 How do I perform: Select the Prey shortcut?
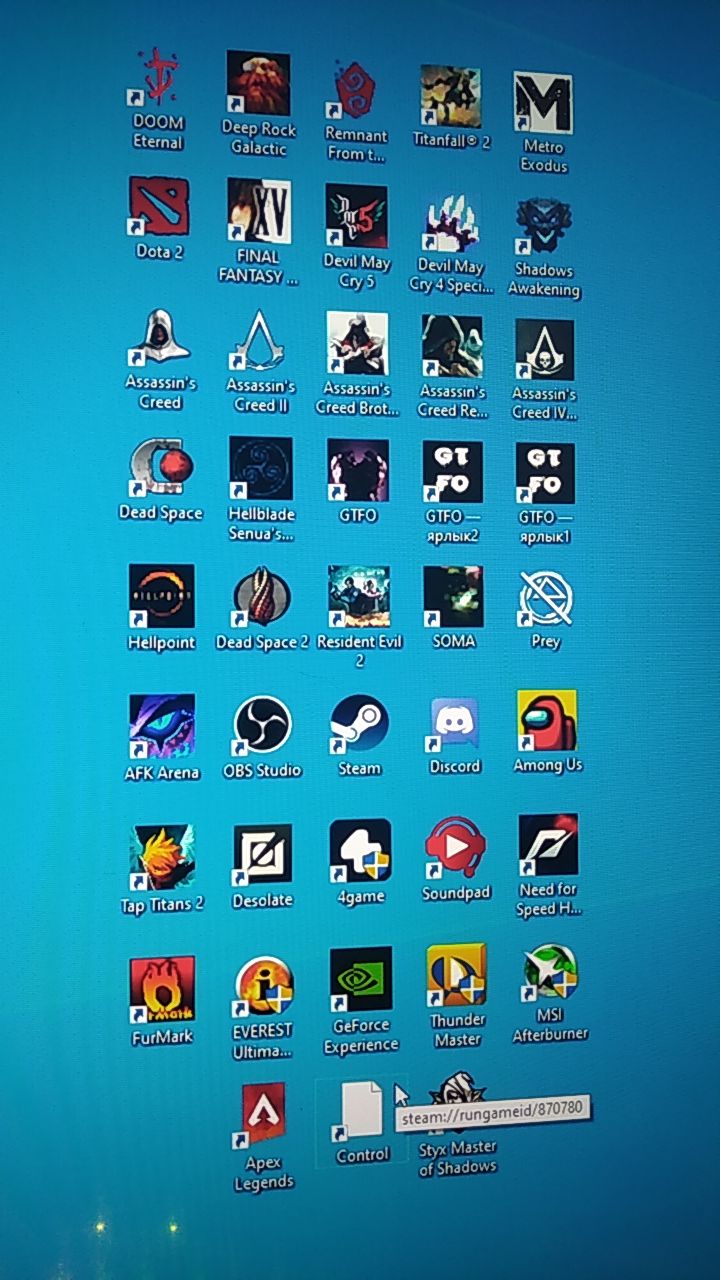pos(546,597)
